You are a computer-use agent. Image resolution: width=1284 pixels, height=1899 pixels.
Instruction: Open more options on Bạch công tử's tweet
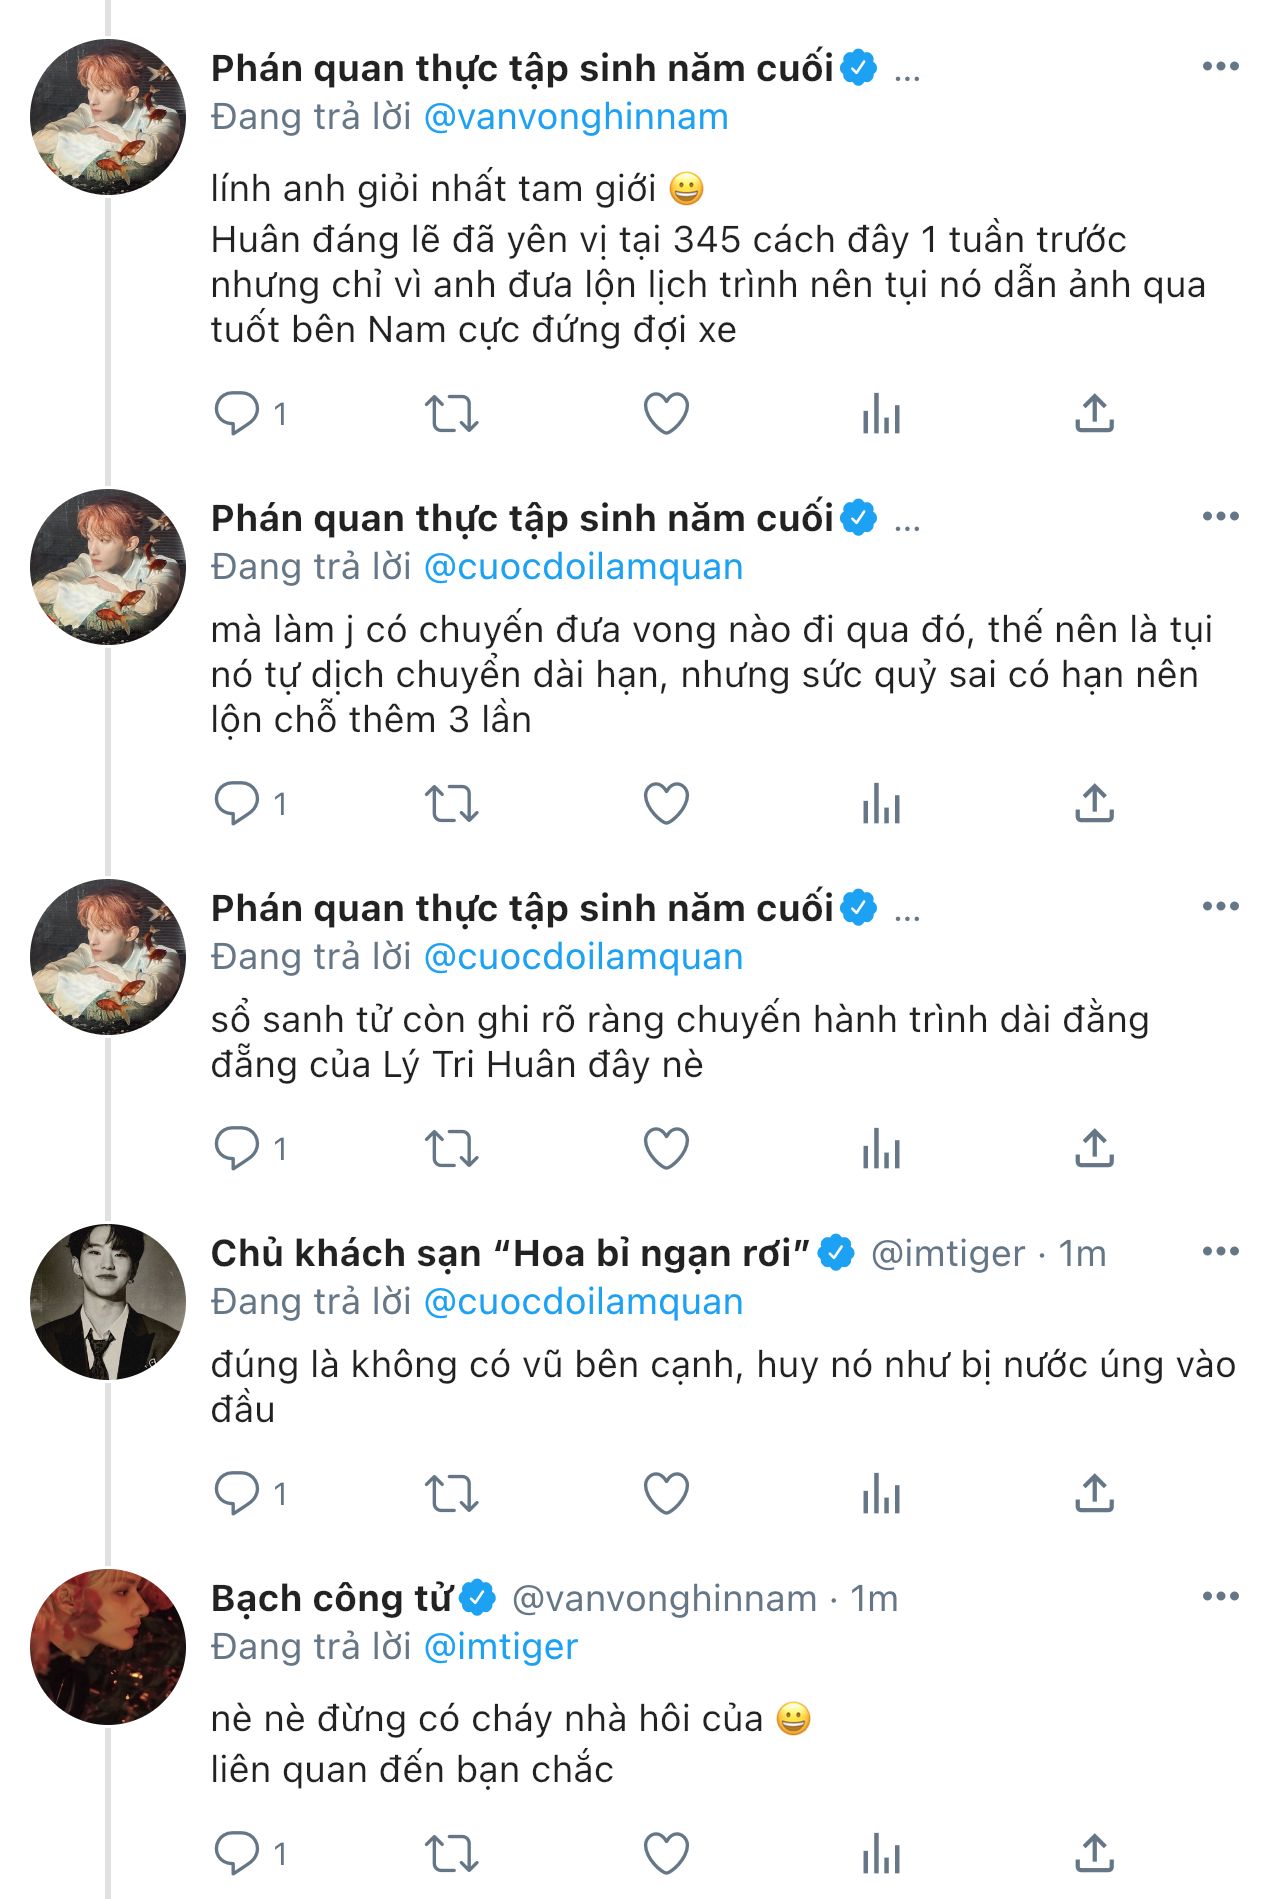click(1220, 1597)
